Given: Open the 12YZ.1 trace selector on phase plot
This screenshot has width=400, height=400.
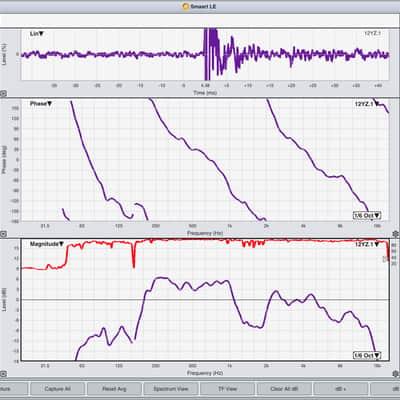Looking at the screenshot, I should 367,104.
